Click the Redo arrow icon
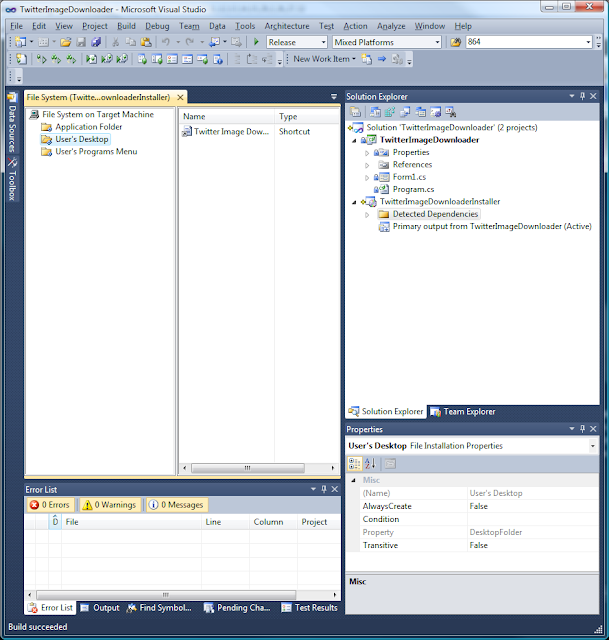Viewport: 609px width, 640px height. click(190, 42)
